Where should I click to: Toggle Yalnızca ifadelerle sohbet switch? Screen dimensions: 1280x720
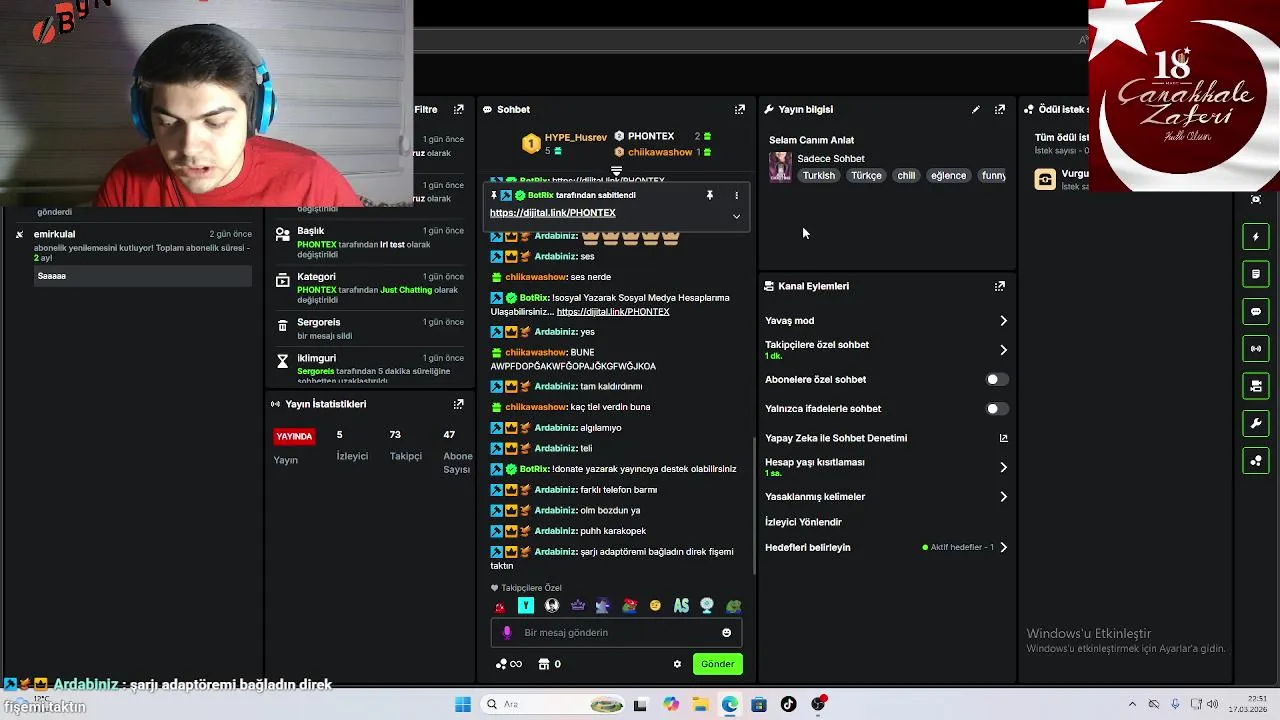[x=997, y=409]
